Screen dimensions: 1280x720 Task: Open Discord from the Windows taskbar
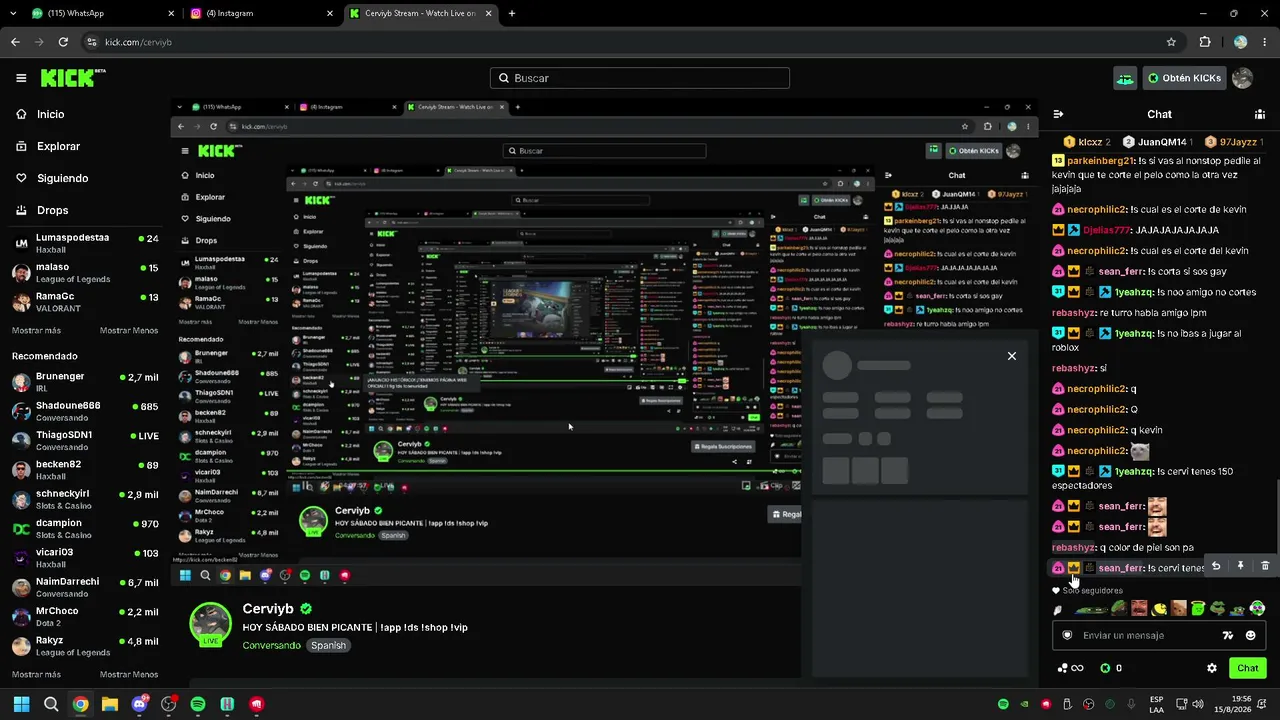pyautogui.click(x=139, y=704)
